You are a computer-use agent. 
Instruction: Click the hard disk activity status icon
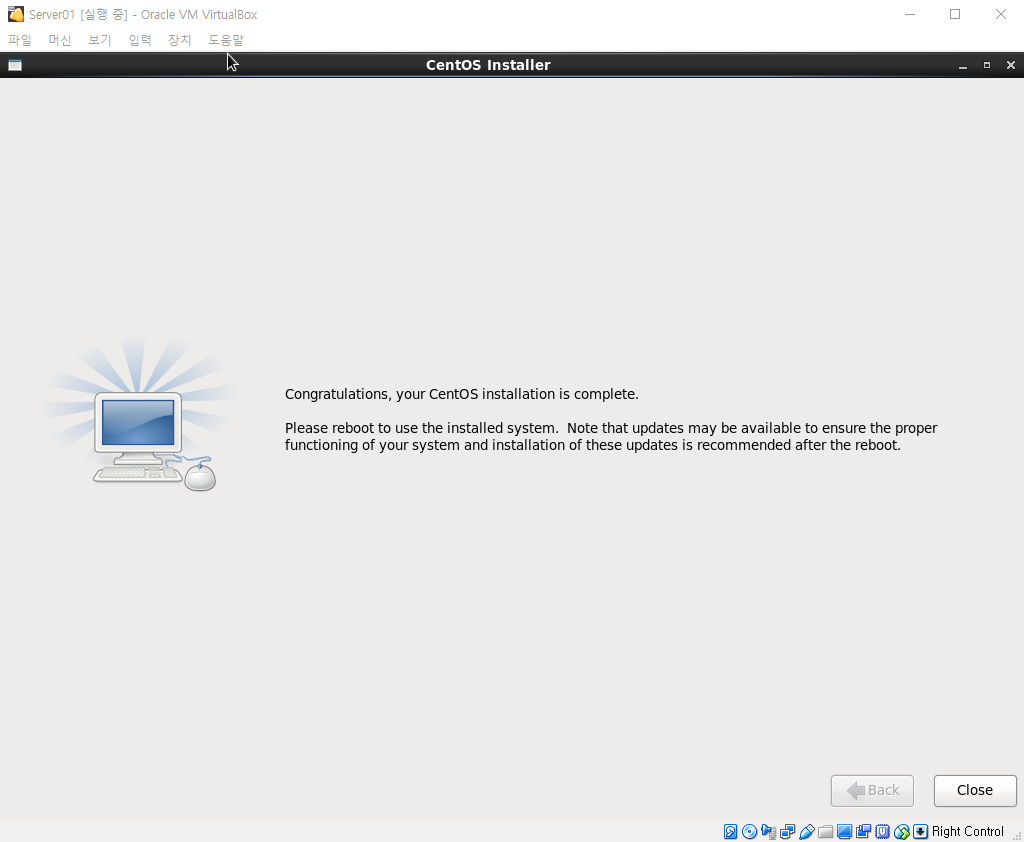click(x=730, y=832)
